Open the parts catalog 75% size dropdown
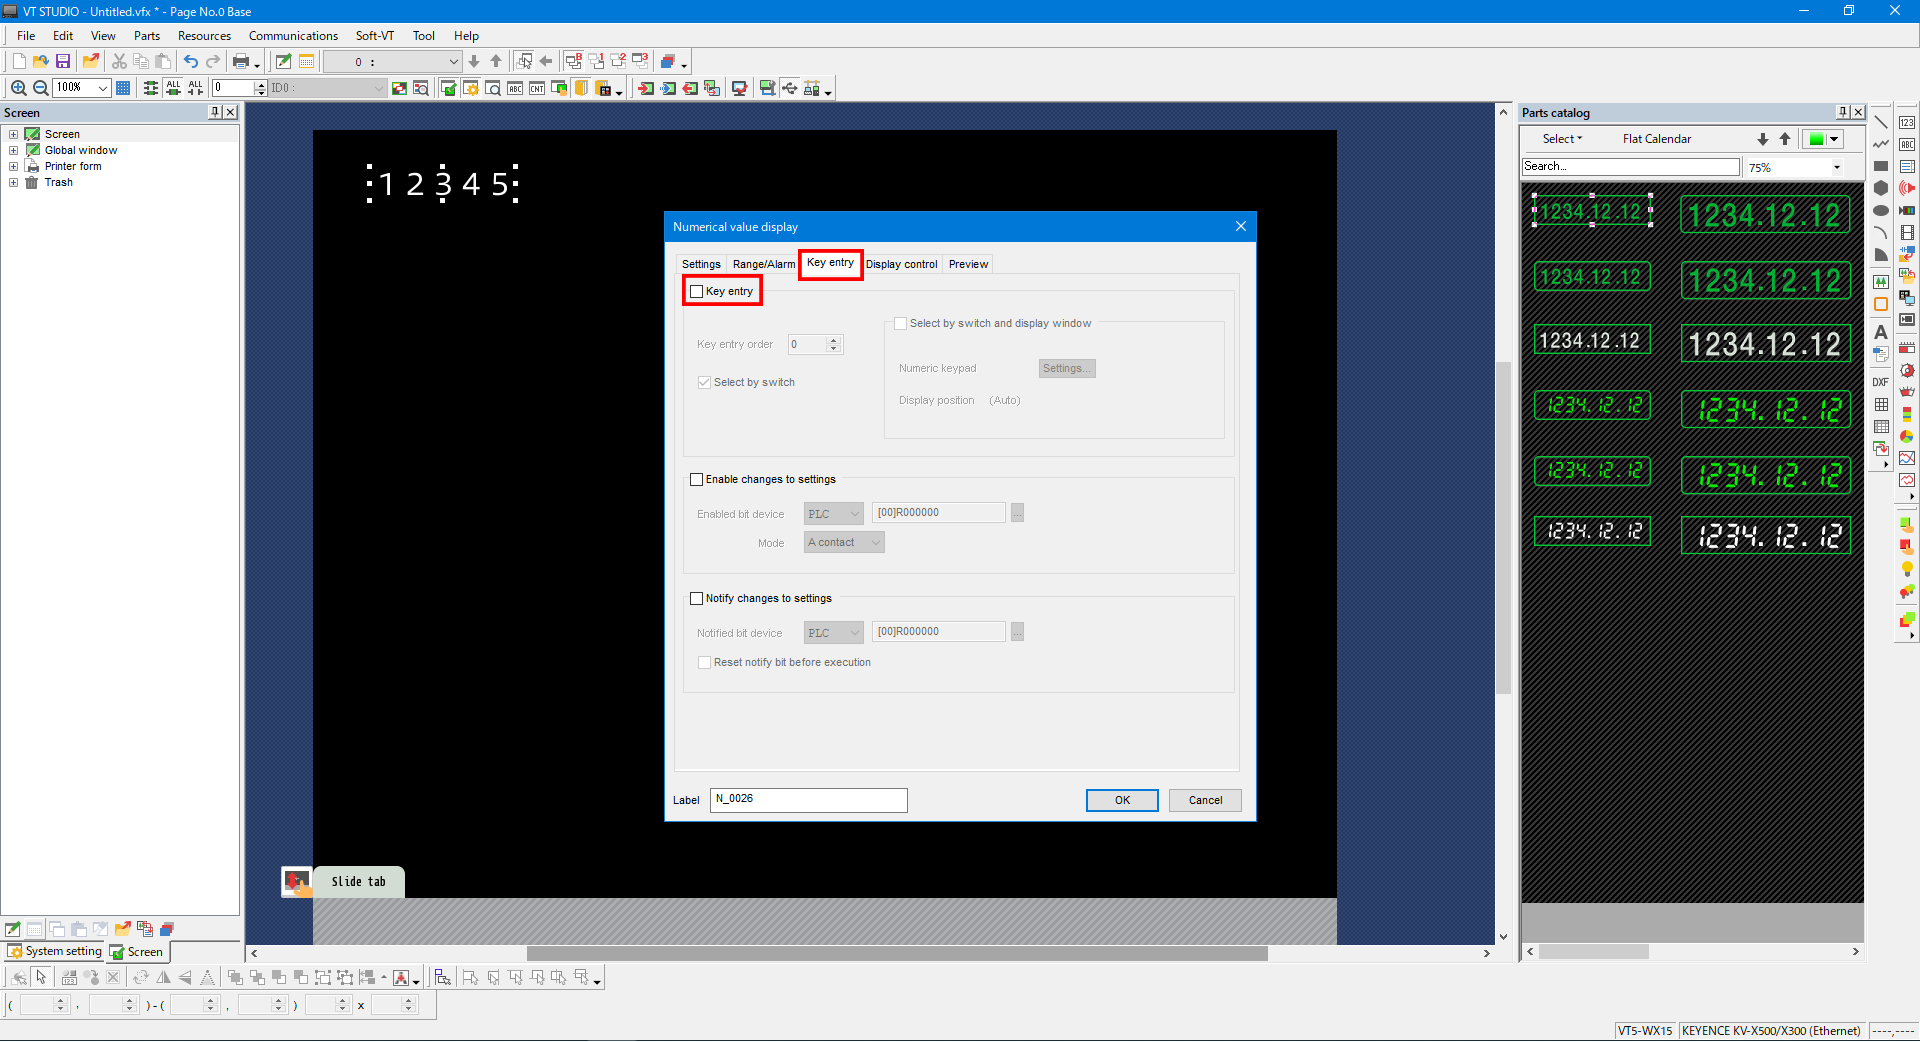1920x1042 pixels. (1836, 168)
